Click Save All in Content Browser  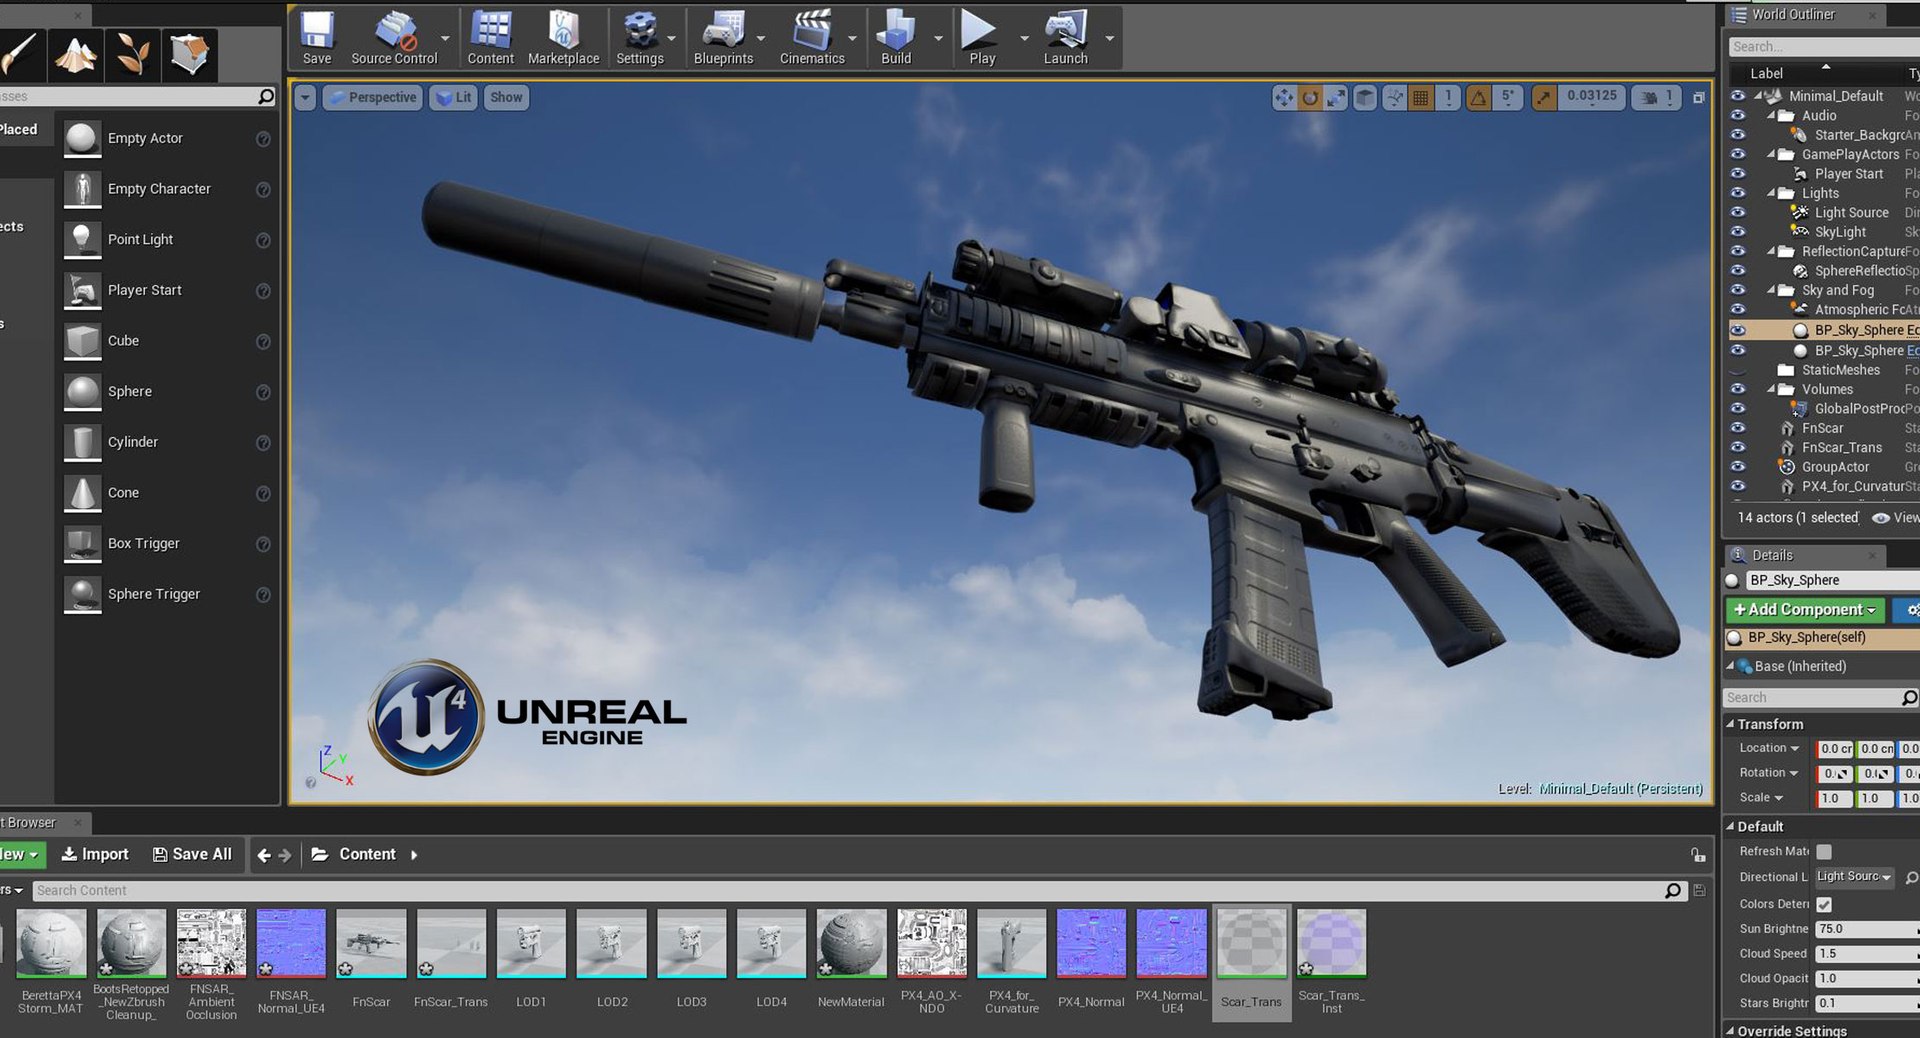coord(192,854)
